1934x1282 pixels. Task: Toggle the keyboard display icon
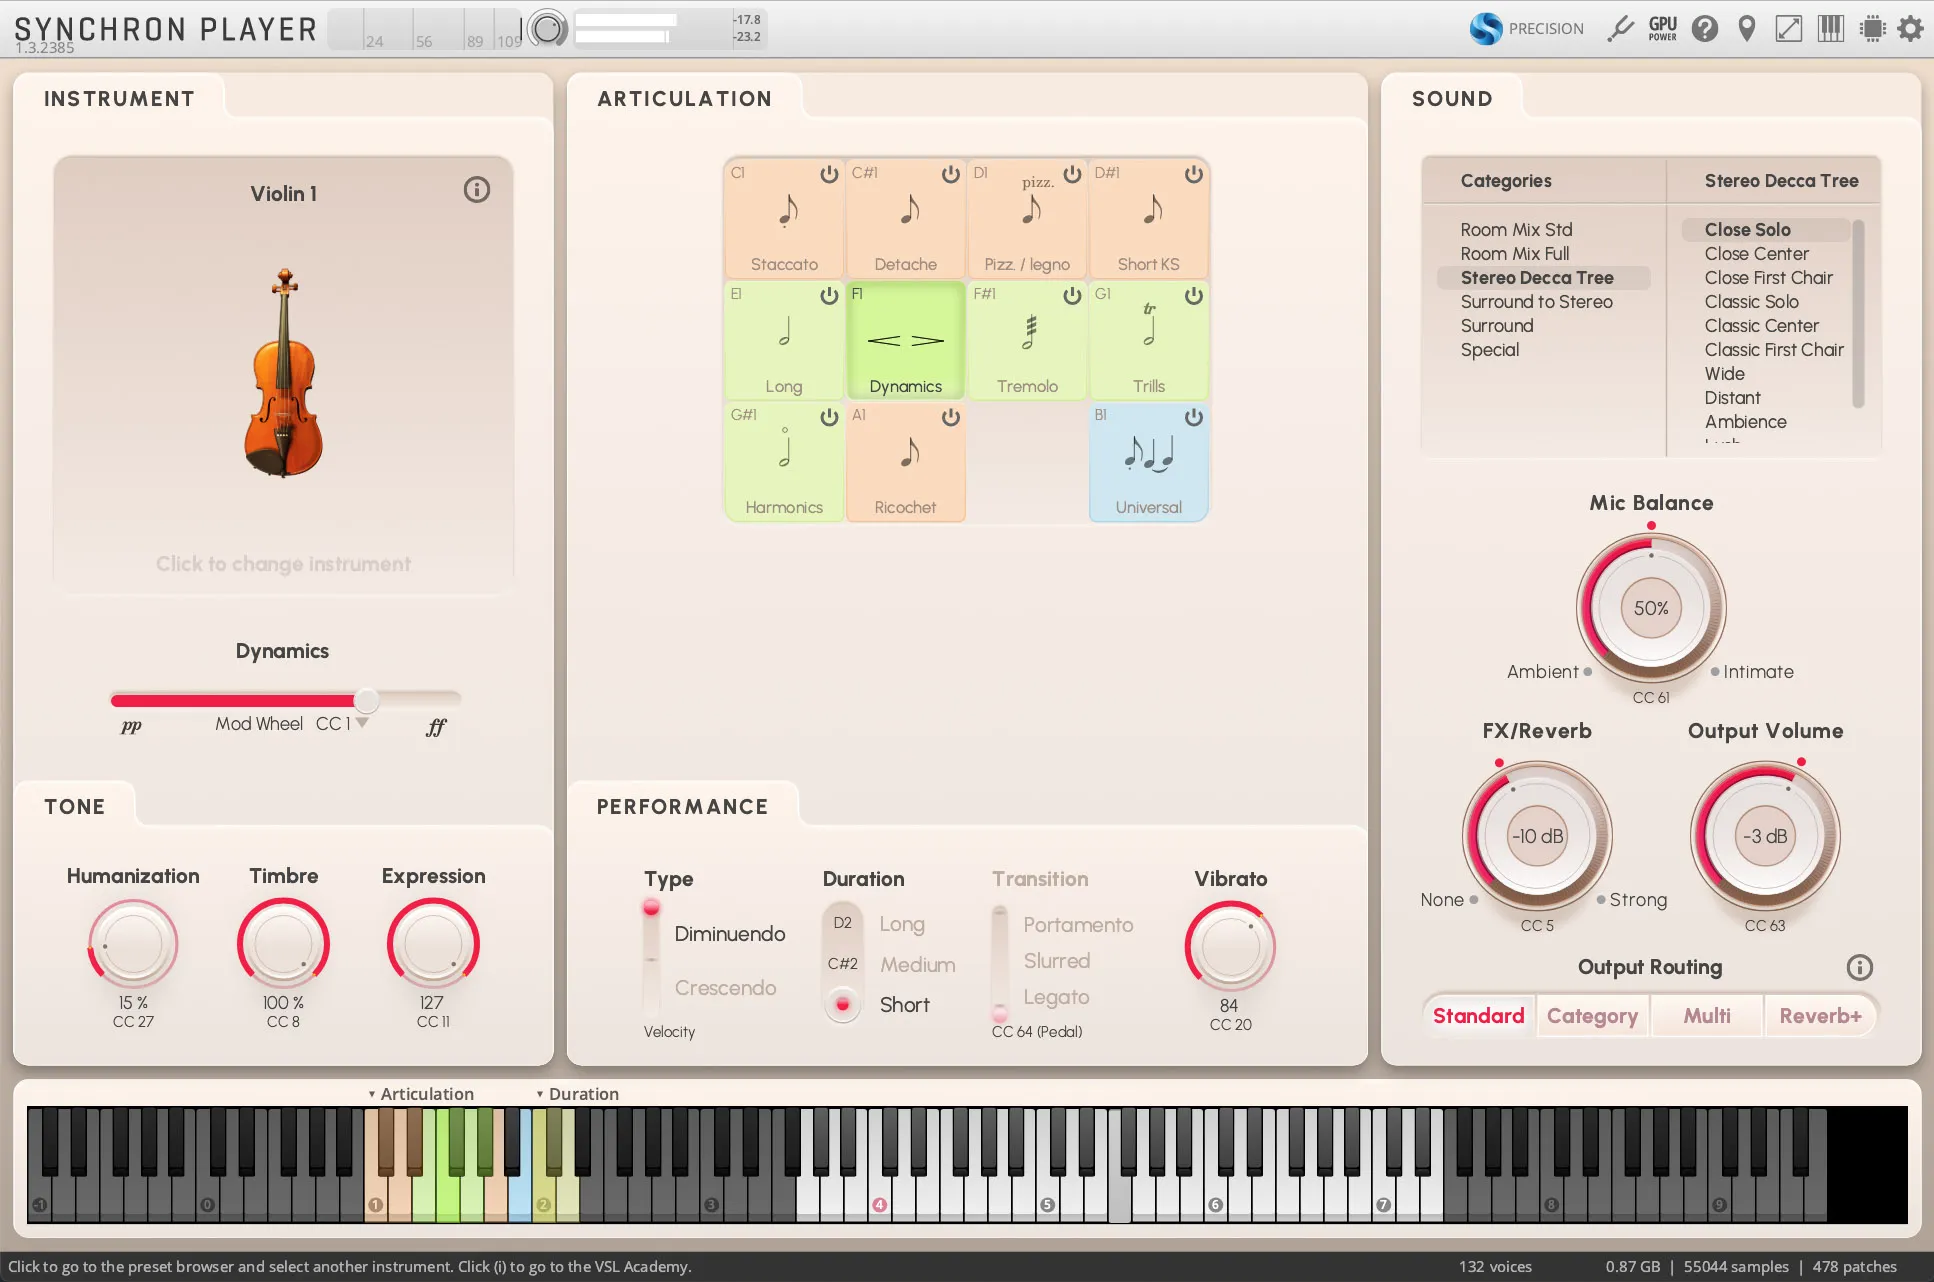tap(1831, 29)
